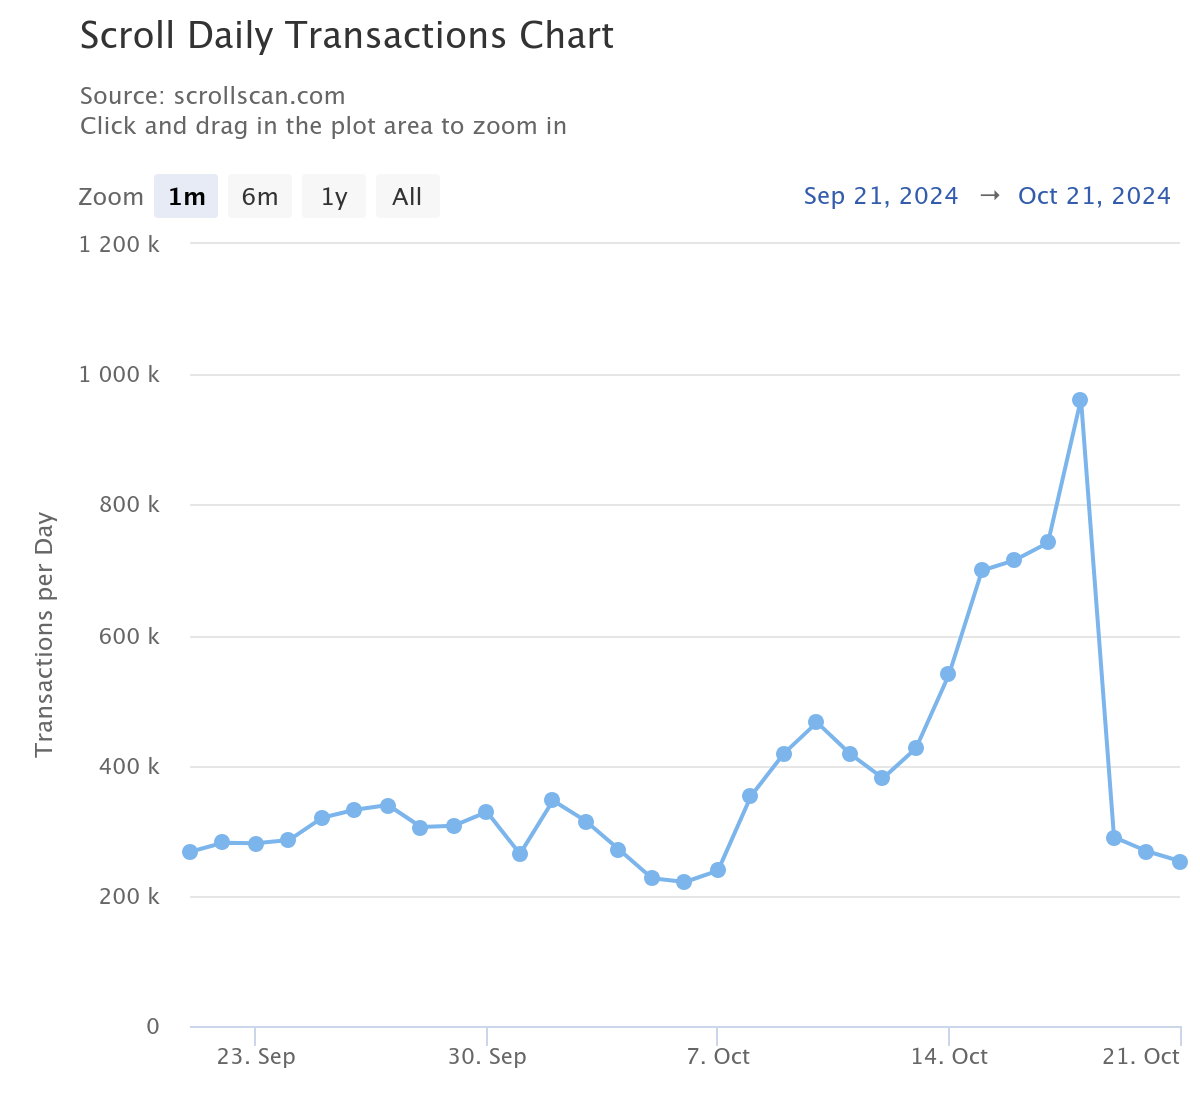Viewport: 1200px width, 1100px height.
Task: Click the "14. Oct" axis label
Action: 950,1056
